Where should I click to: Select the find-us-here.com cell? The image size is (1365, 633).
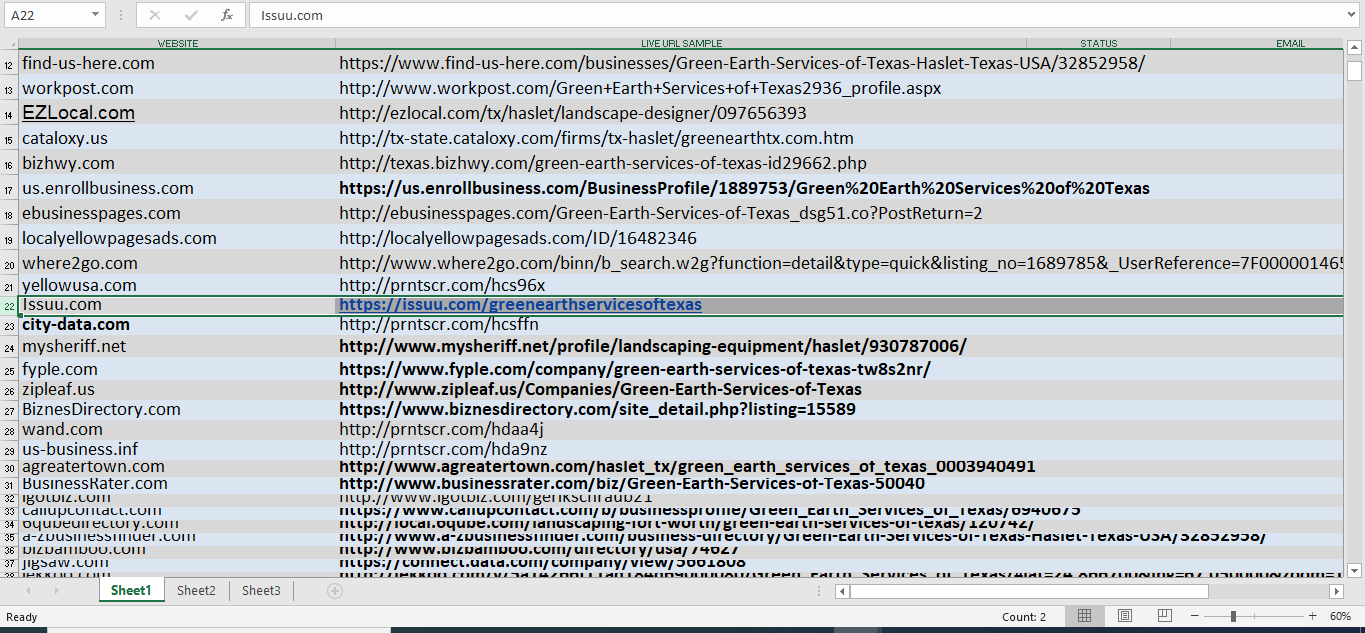click(x=177, y=63)
